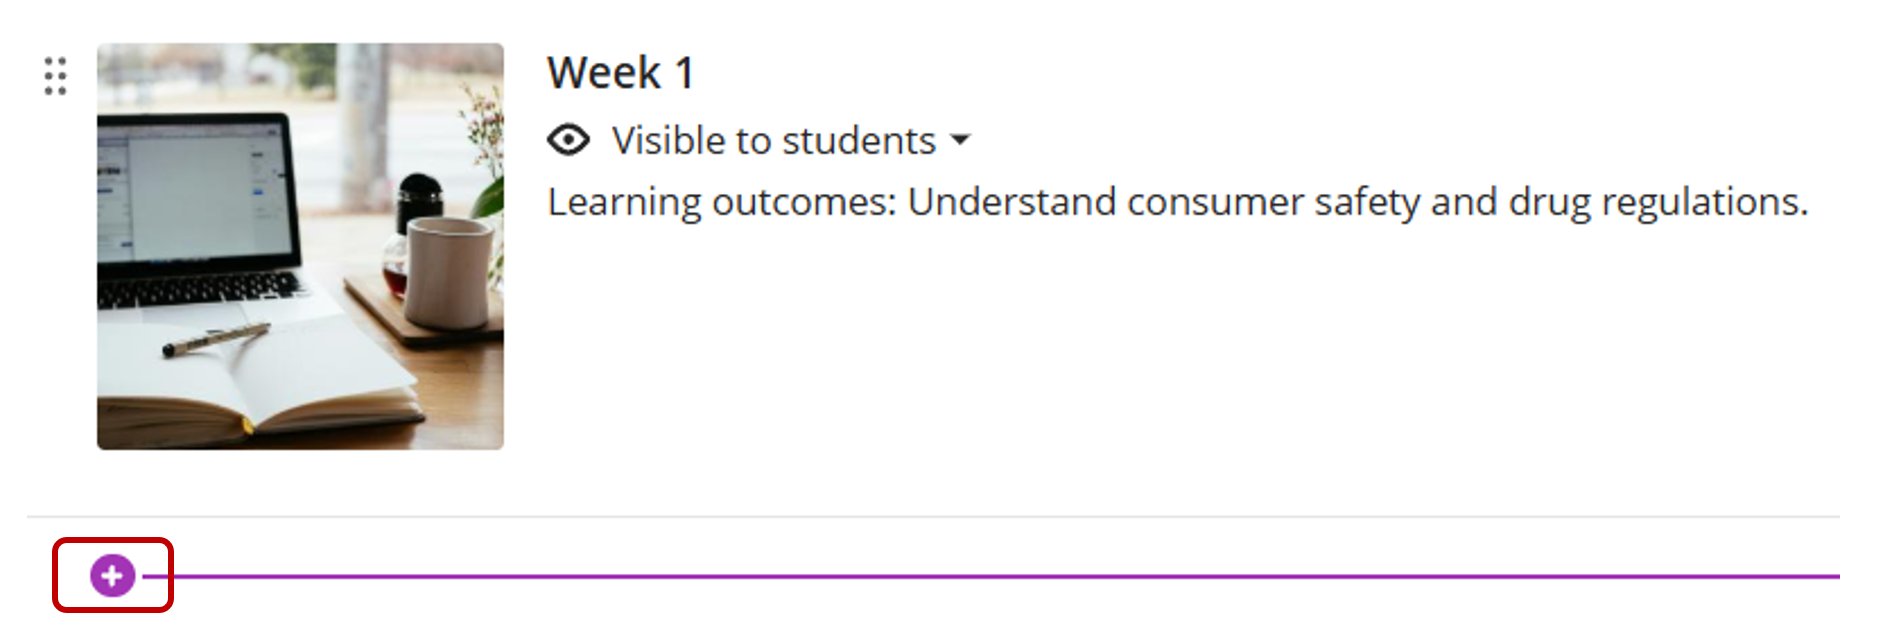
Task: Grab the Week 1 drag handle
Action: pos(56,76)
